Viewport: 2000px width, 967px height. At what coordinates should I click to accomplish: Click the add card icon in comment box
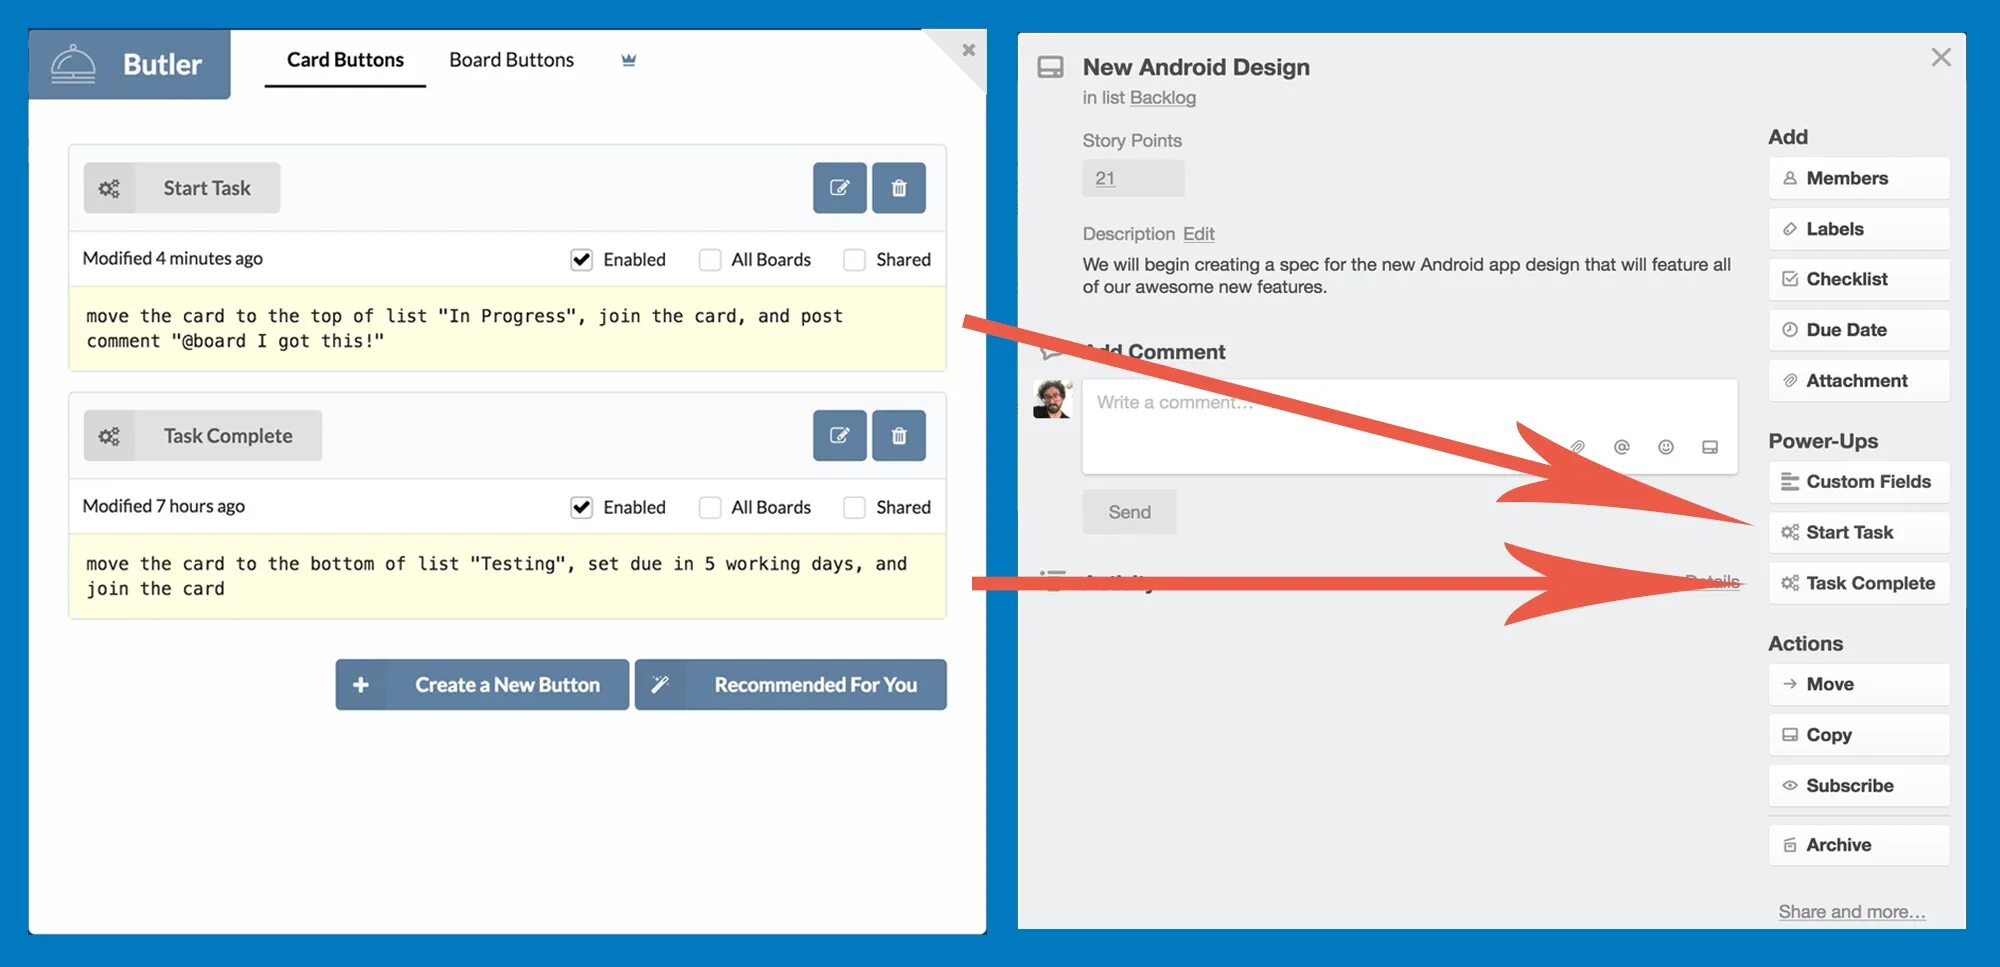tap(1710, 447)
